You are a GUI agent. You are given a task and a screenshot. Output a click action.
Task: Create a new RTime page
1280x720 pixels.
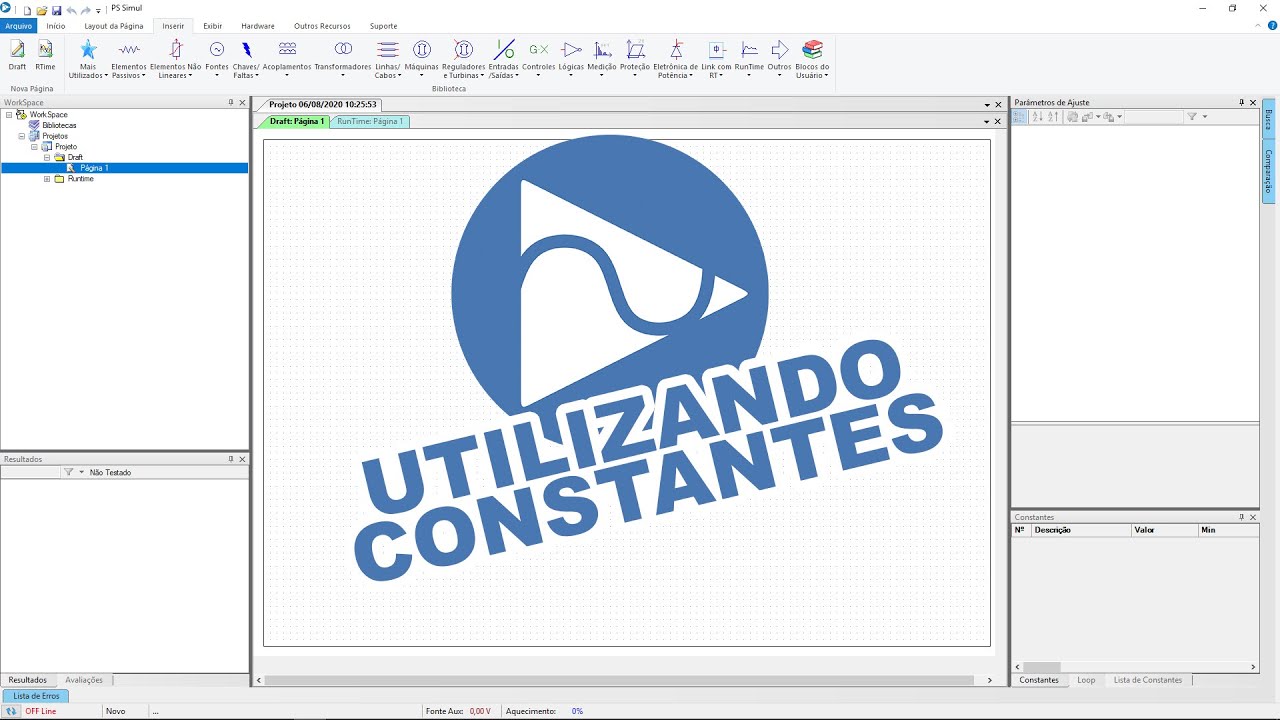(x=45, y=56)
